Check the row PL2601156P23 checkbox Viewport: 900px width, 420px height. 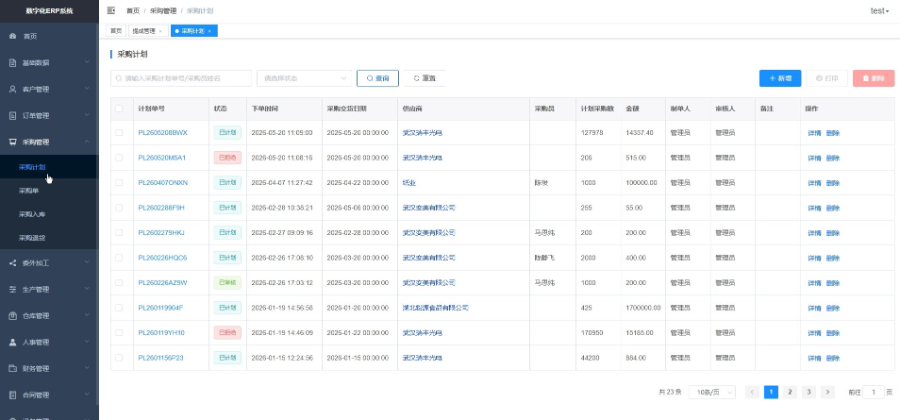click(119, 357)
